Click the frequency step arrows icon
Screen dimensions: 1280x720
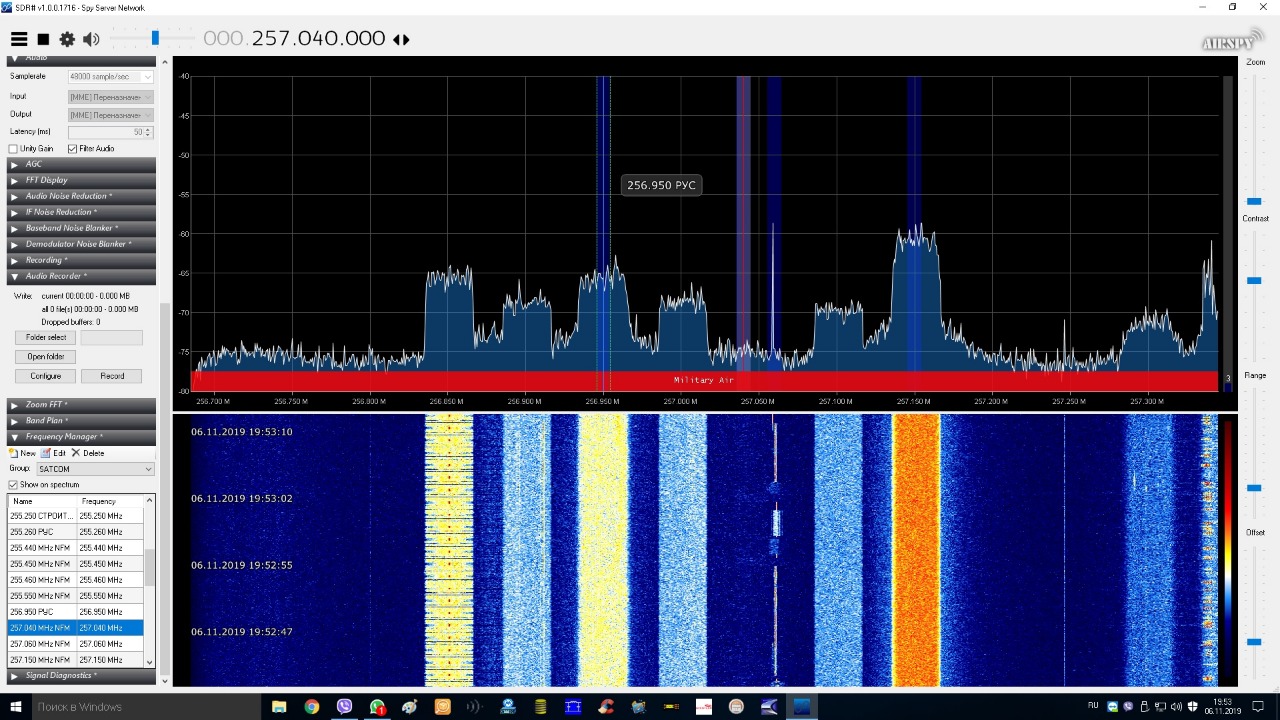(401, 39)
